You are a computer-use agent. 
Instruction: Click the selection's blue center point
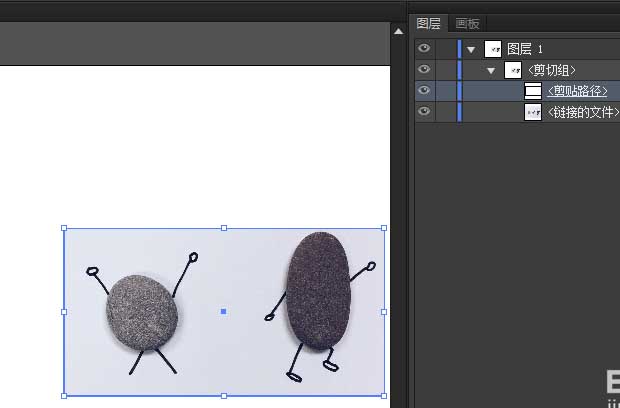click(x=223, y=311)
